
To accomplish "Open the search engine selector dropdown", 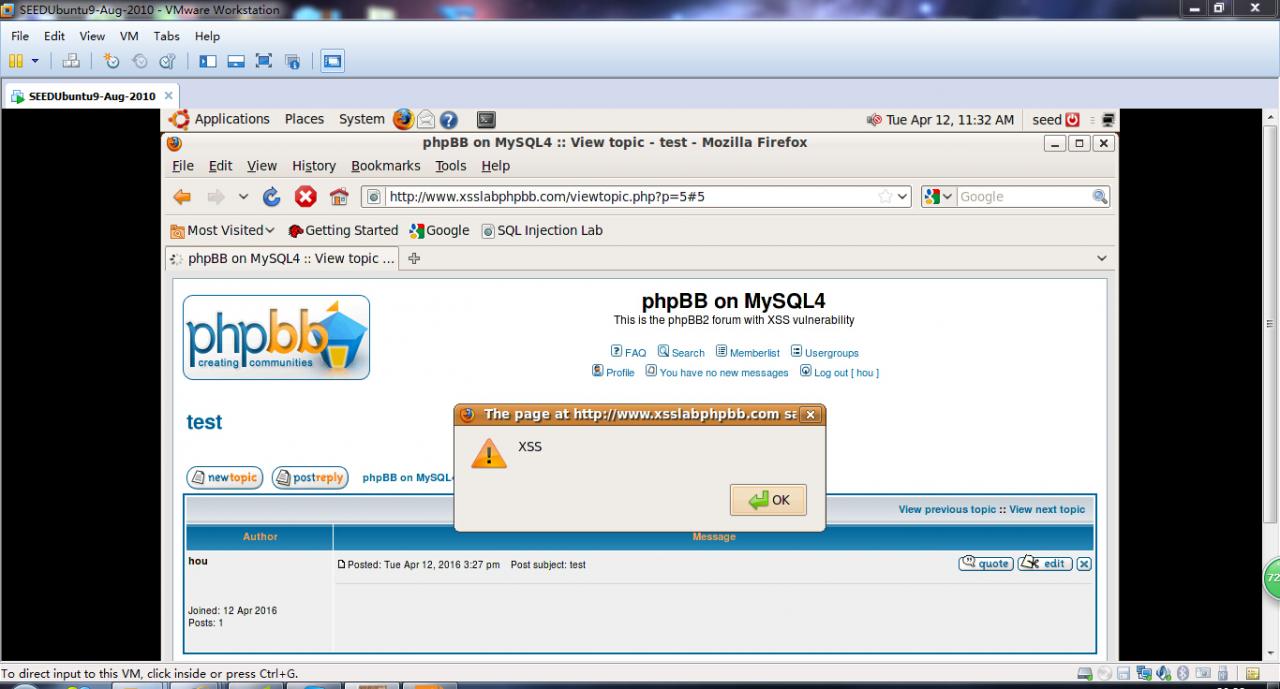I will coord(939,197).
